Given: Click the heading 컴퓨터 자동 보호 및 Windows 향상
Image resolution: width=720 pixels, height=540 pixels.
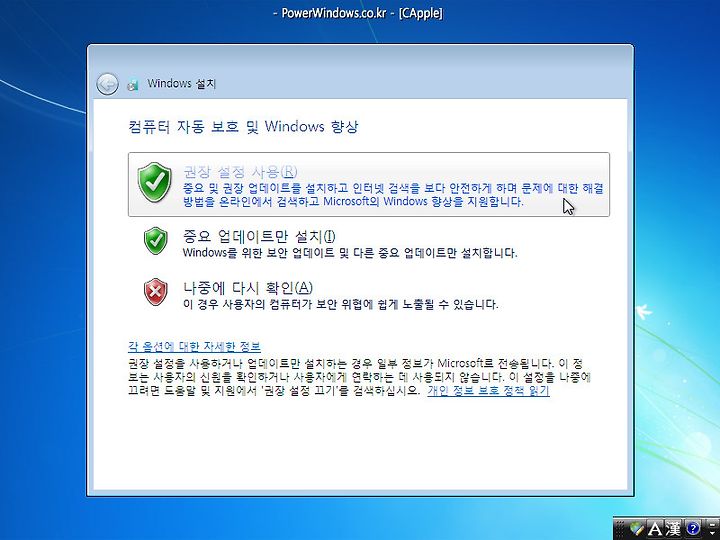Looking at the screenshot, I should tap(243, 126).
